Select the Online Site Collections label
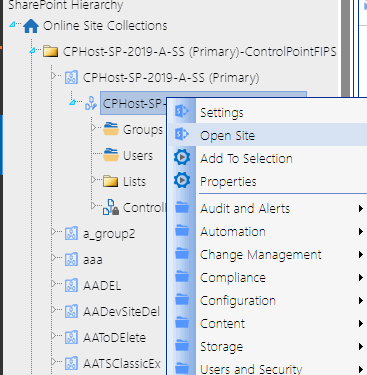The height and width of the screenshot is (375, 367). click(x=105, y=26)
